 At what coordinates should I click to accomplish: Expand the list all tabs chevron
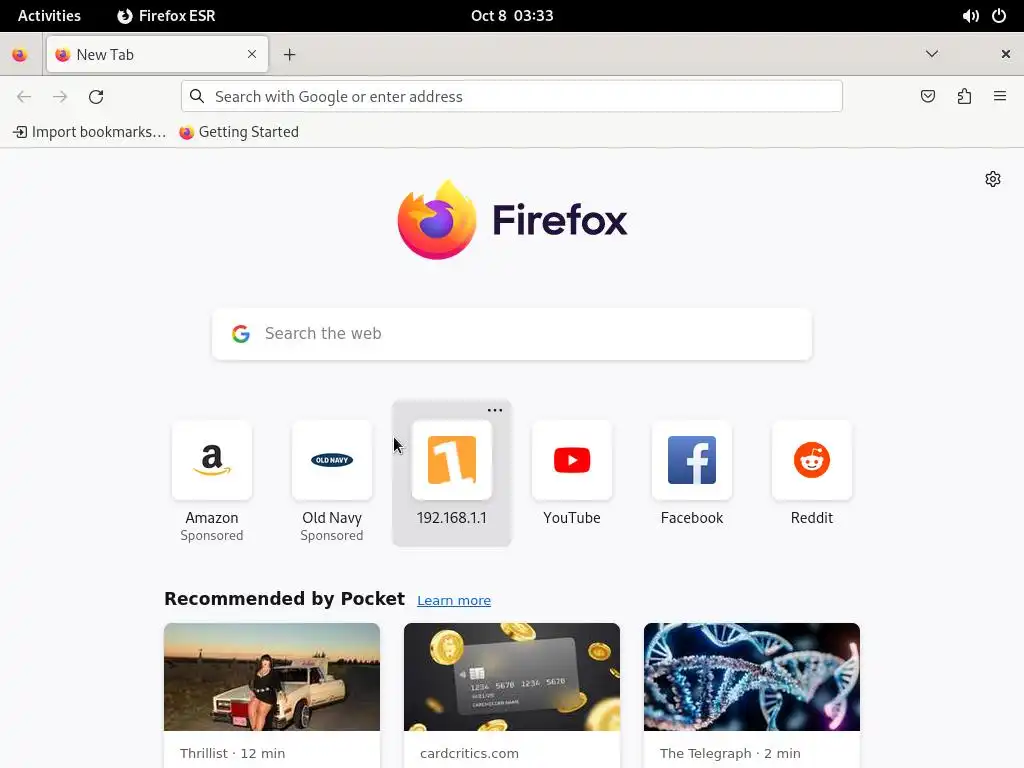tap(932, 54)
